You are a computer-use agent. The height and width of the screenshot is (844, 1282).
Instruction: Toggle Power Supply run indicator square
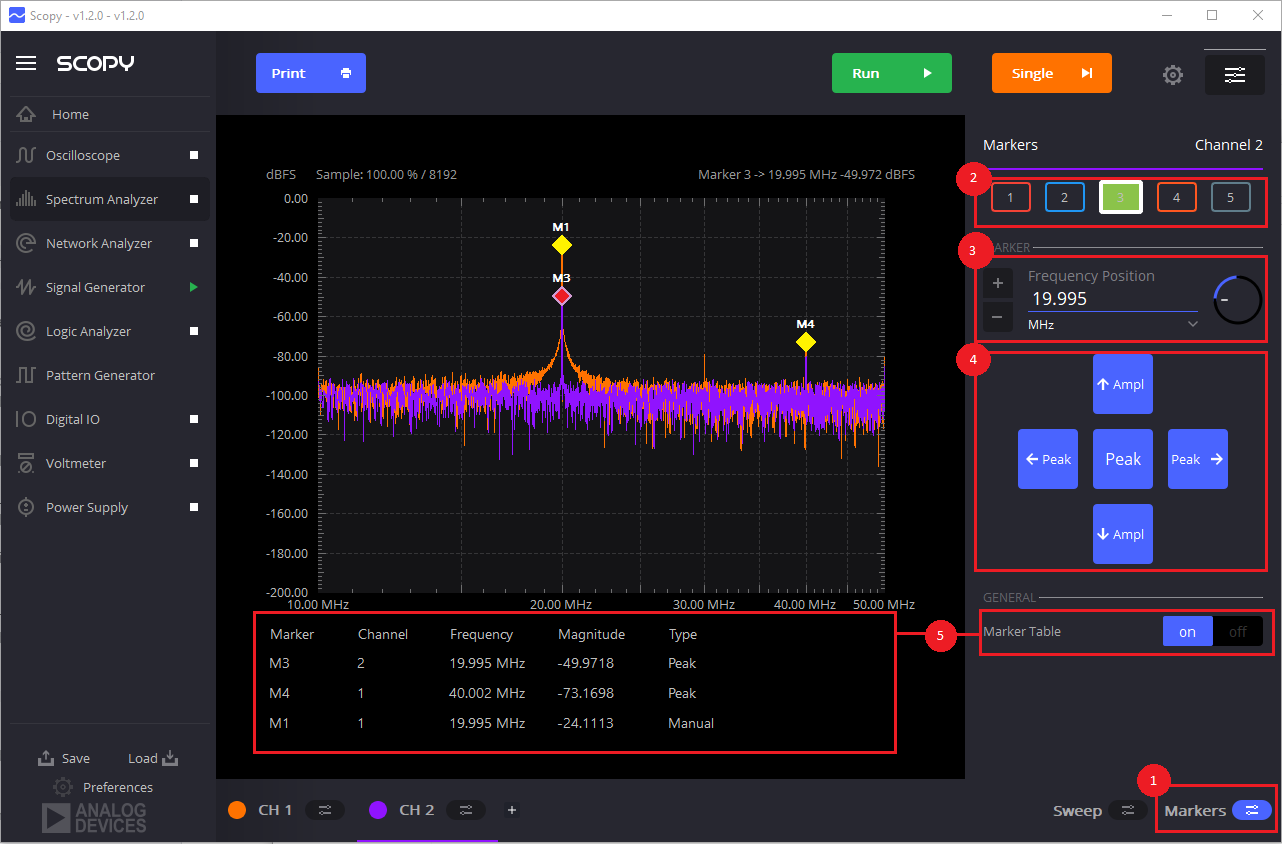194,507
